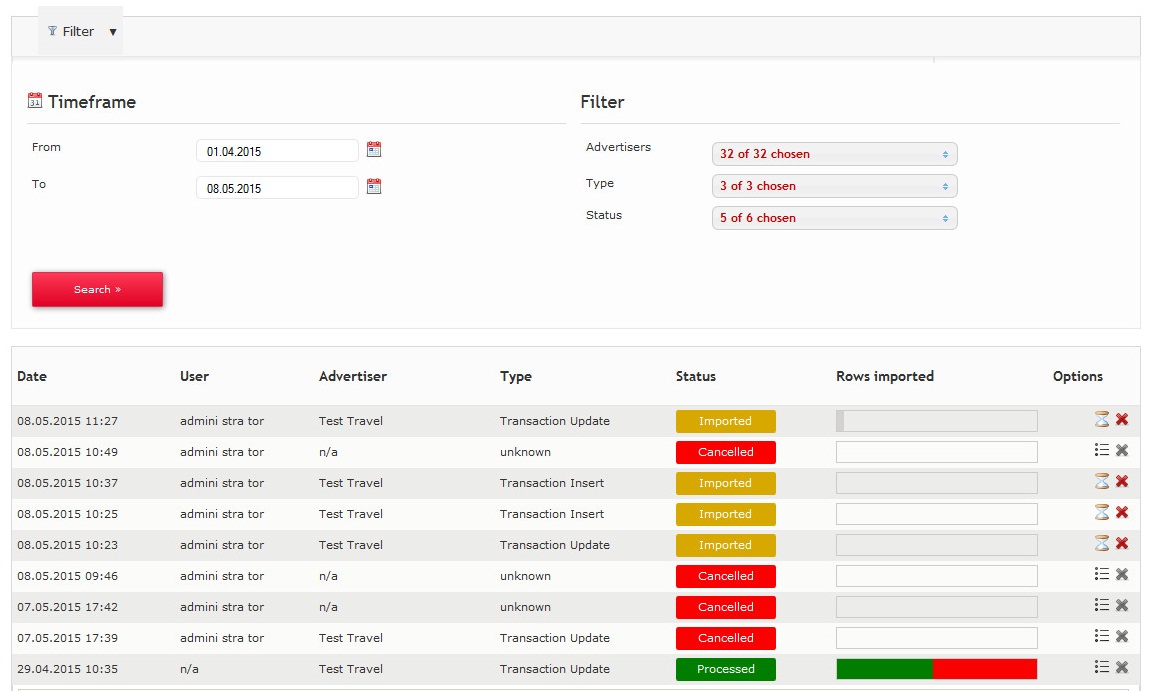
Task: Open the From date calendar picker
Action: (374, 150)
